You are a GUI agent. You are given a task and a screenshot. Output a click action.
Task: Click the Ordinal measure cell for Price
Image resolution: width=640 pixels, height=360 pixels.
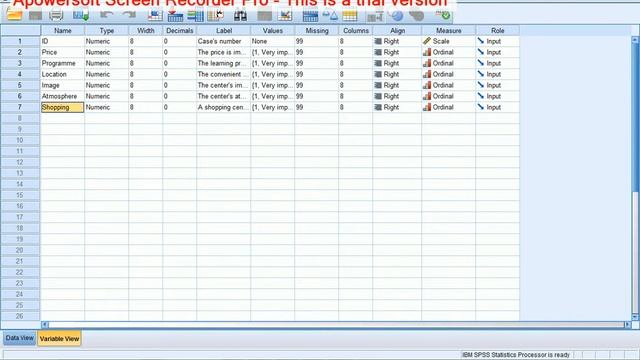449,52
